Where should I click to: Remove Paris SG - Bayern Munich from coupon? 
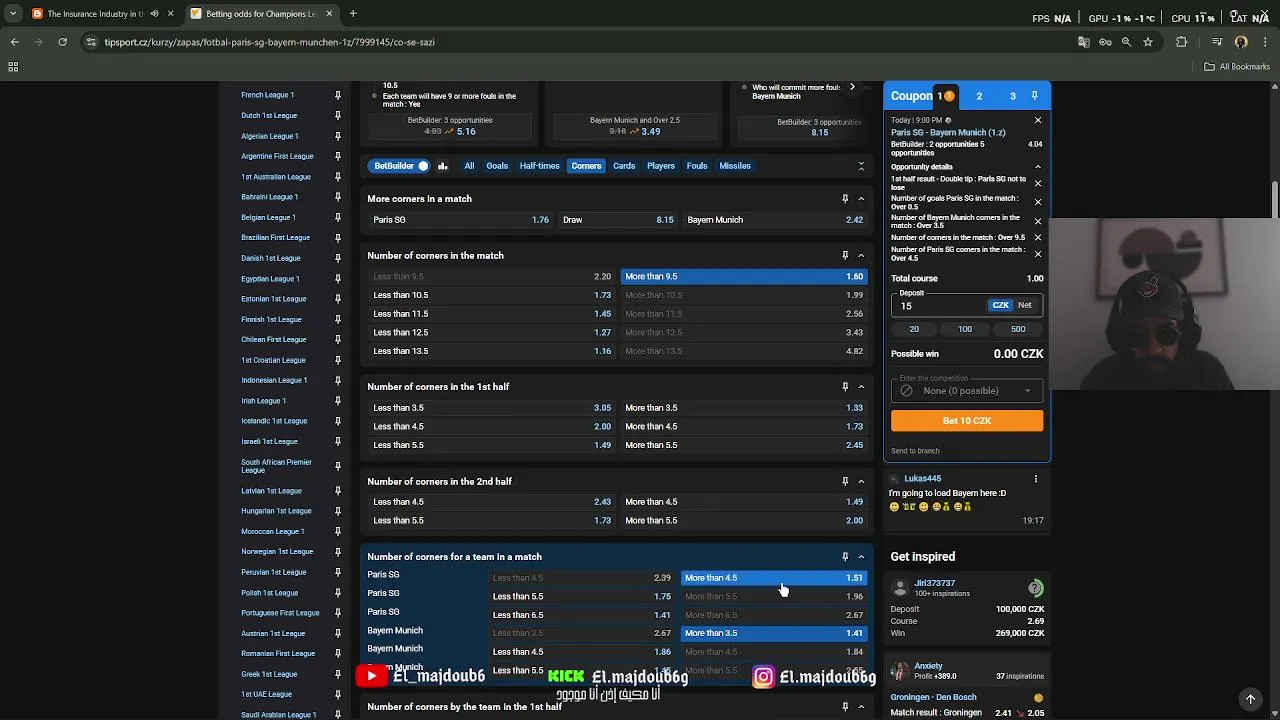(x=1037, y=120)
